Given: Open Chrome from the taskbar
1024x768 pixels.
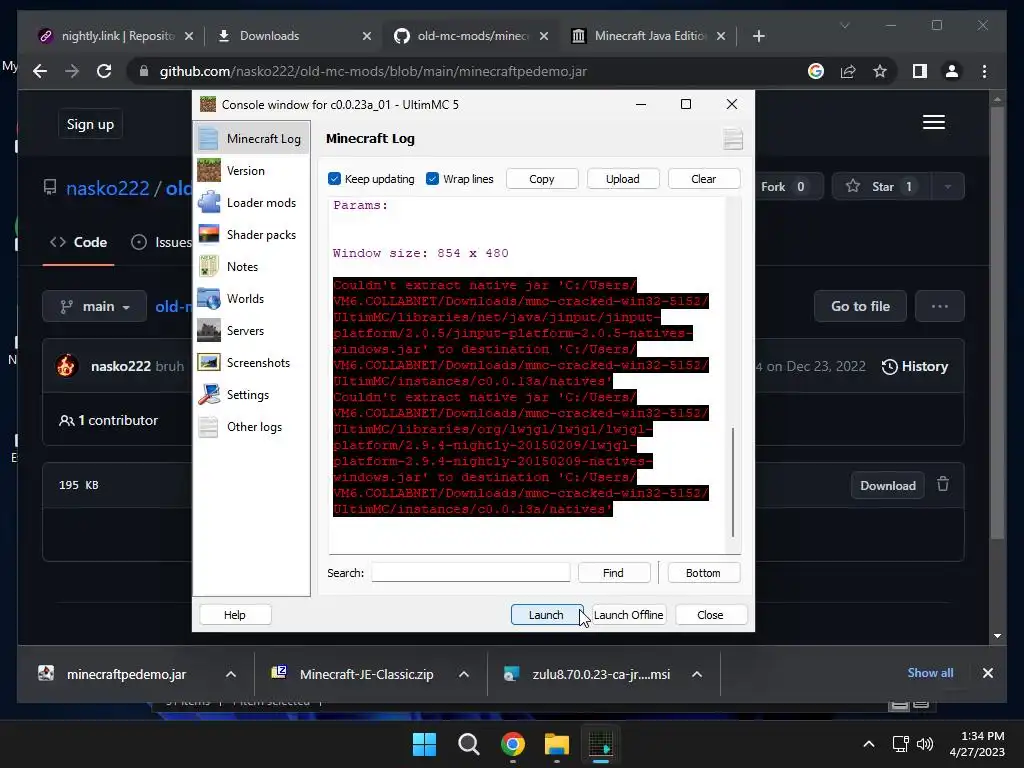Looking at the screenshot, I should (x=513, y=744).
